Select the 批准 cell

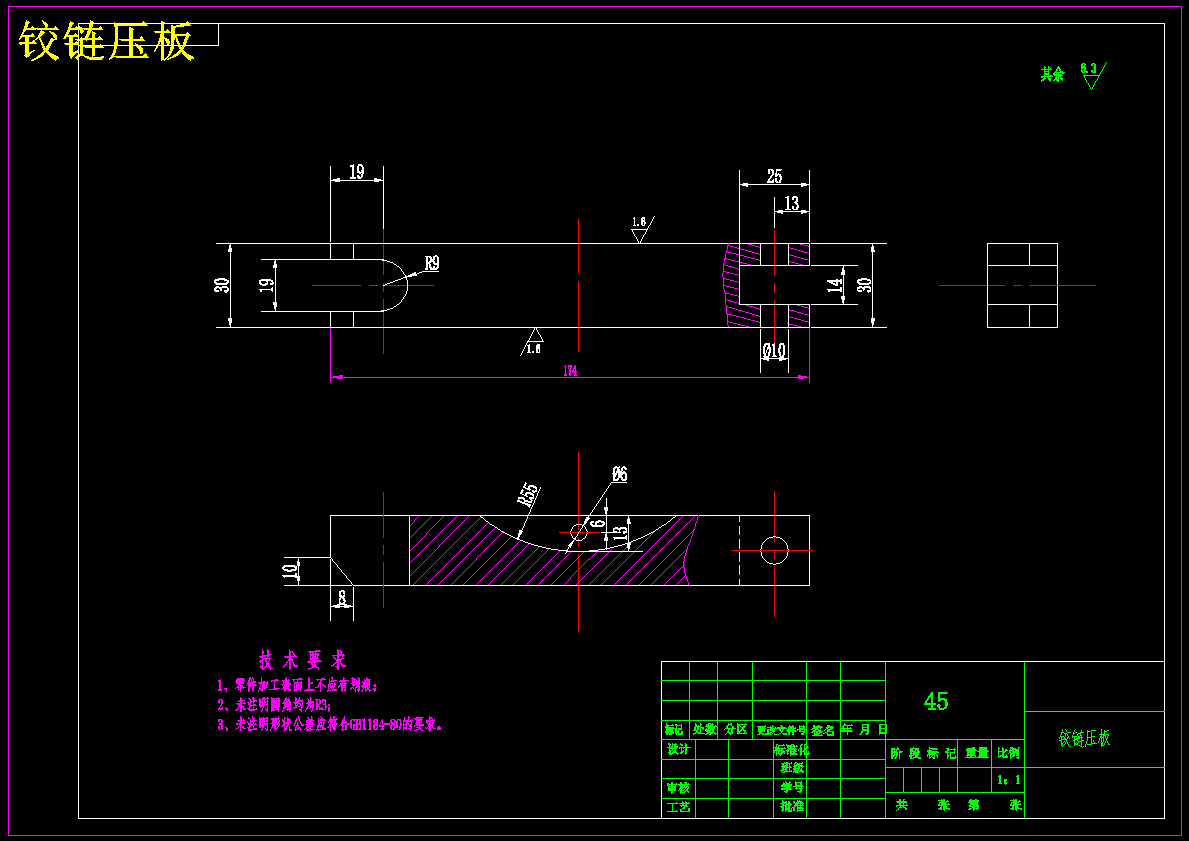coord(792,807)
